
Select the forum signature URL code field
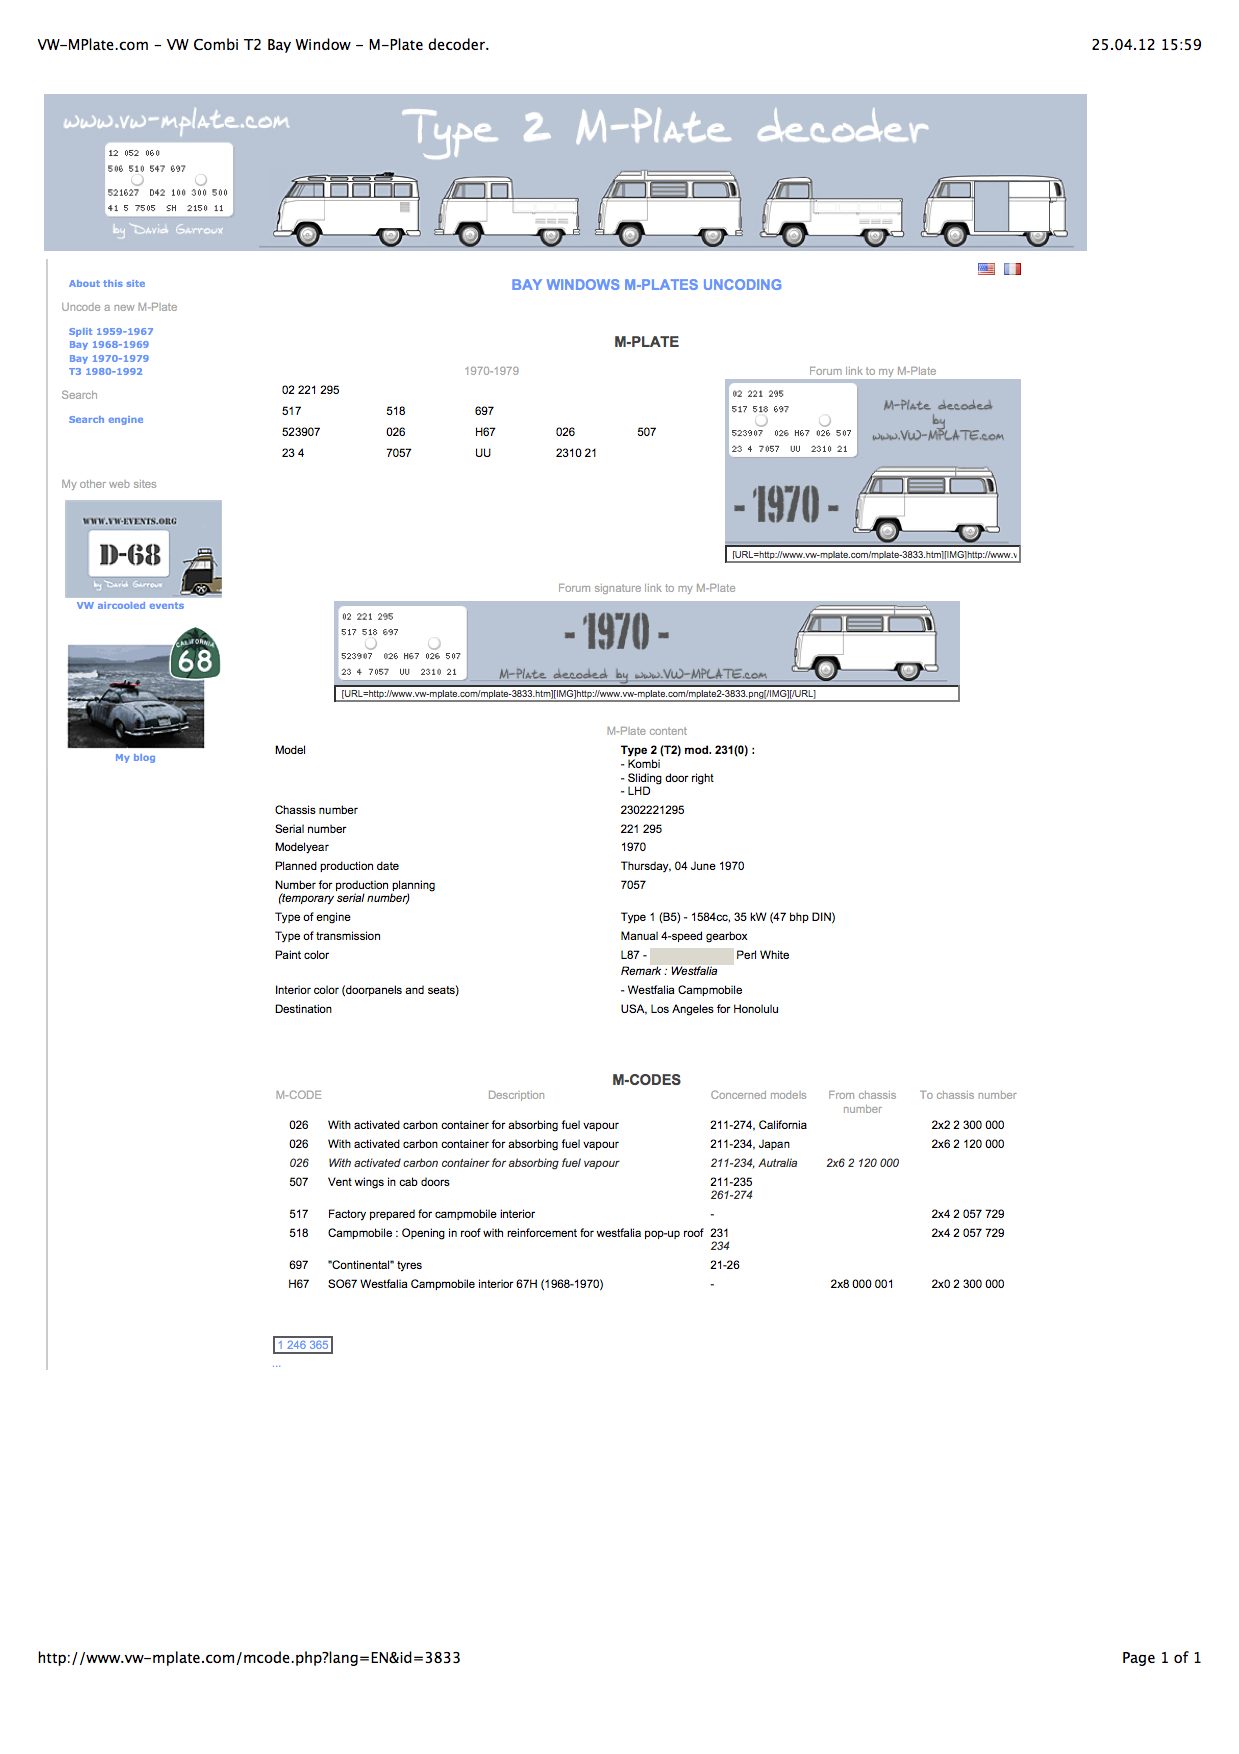tap(647, 694)
